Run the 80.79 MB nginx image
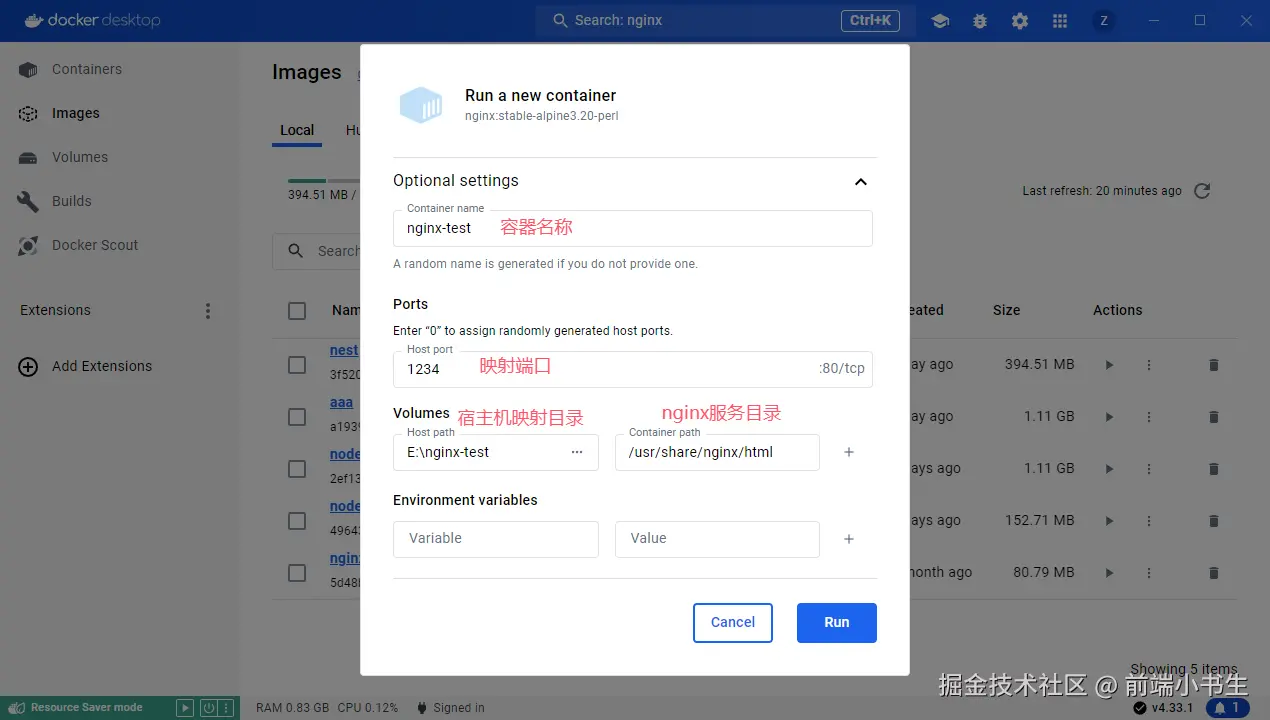 point(1109,573)
